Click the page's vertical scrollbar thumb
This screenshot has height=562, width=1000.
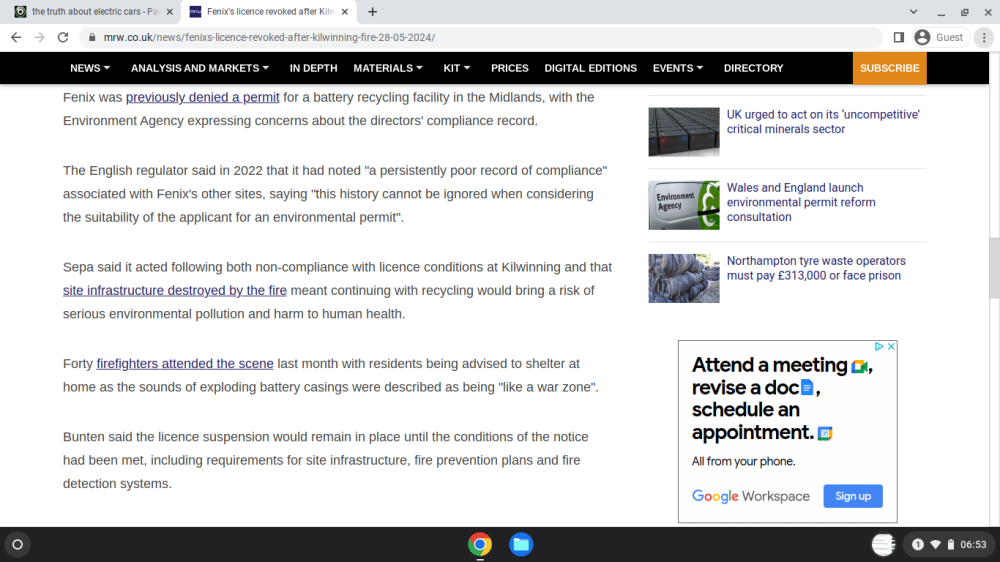[x=994, y=268]
